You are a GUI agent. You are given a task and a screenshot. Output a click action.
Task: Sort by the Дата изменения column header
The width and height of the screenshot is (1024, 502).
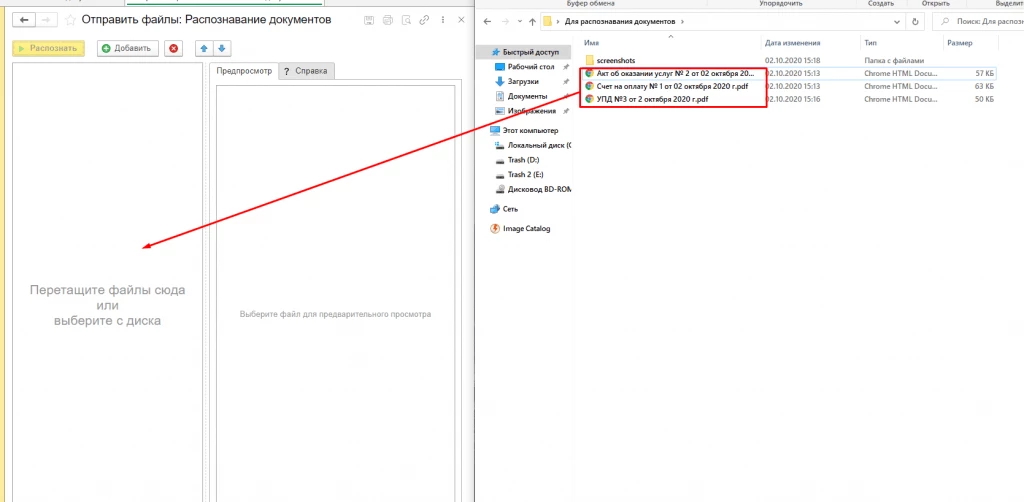pyautogui.click(x=792, y=43)
